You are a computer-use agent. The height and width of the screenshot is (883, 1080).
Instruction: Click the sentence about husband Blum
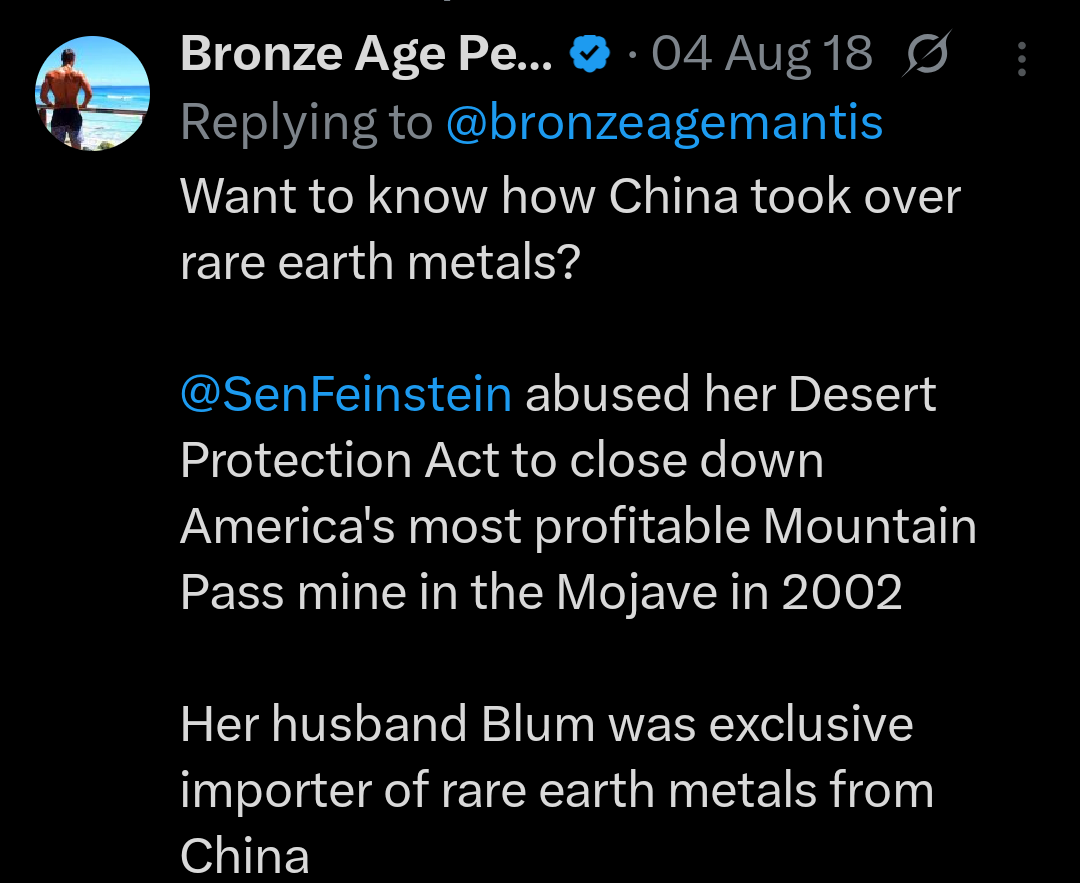pyautogui.click(x=546, y=722)
